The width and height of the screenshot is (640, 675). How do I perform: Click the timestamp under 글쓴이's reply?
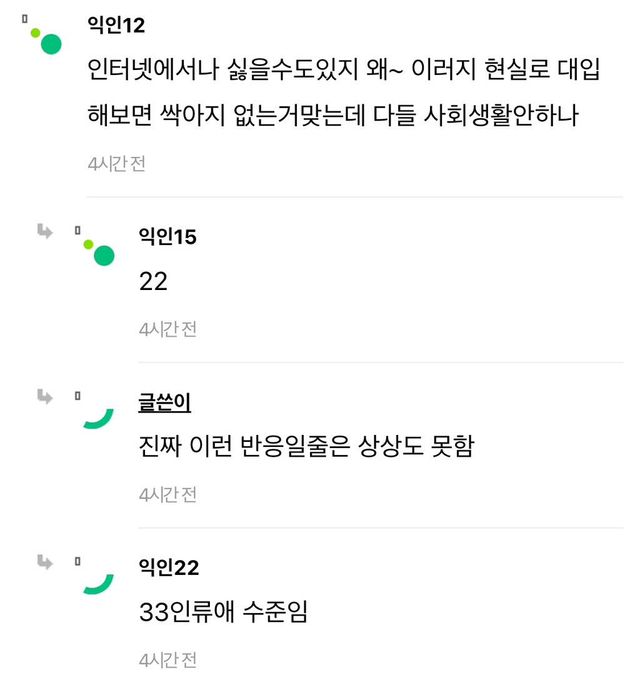pyautogui.click(x=168, y=494)
